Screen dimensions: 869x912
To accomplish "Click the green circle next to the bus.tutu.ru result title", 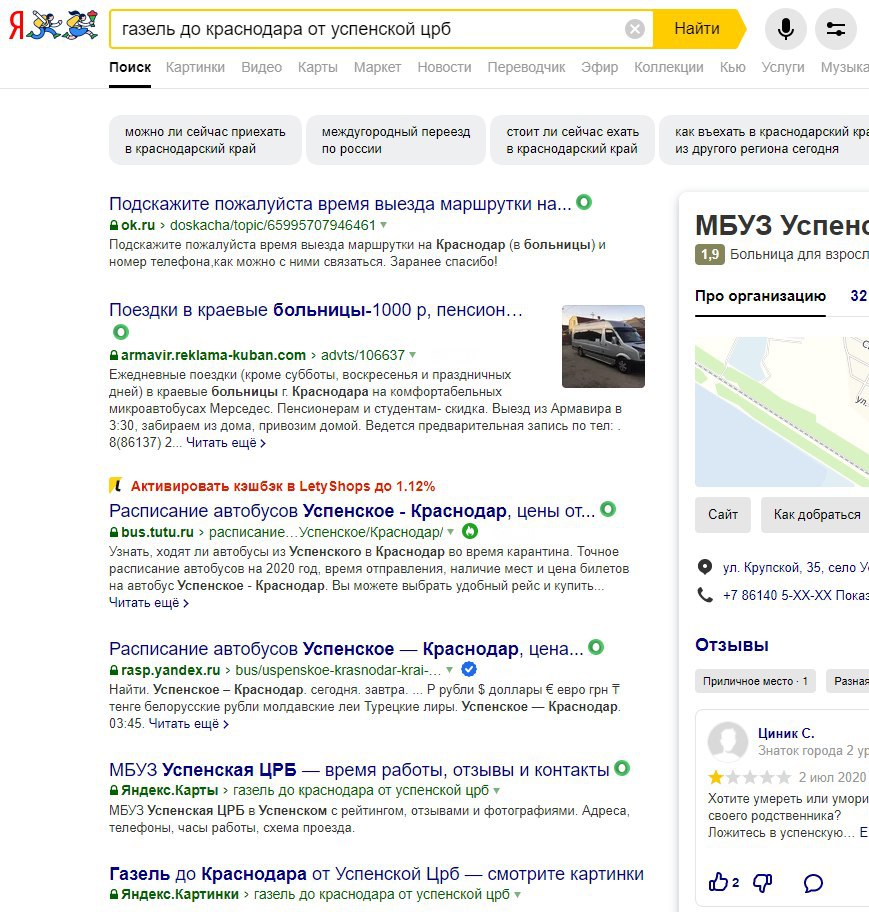I will pos(608,510).
